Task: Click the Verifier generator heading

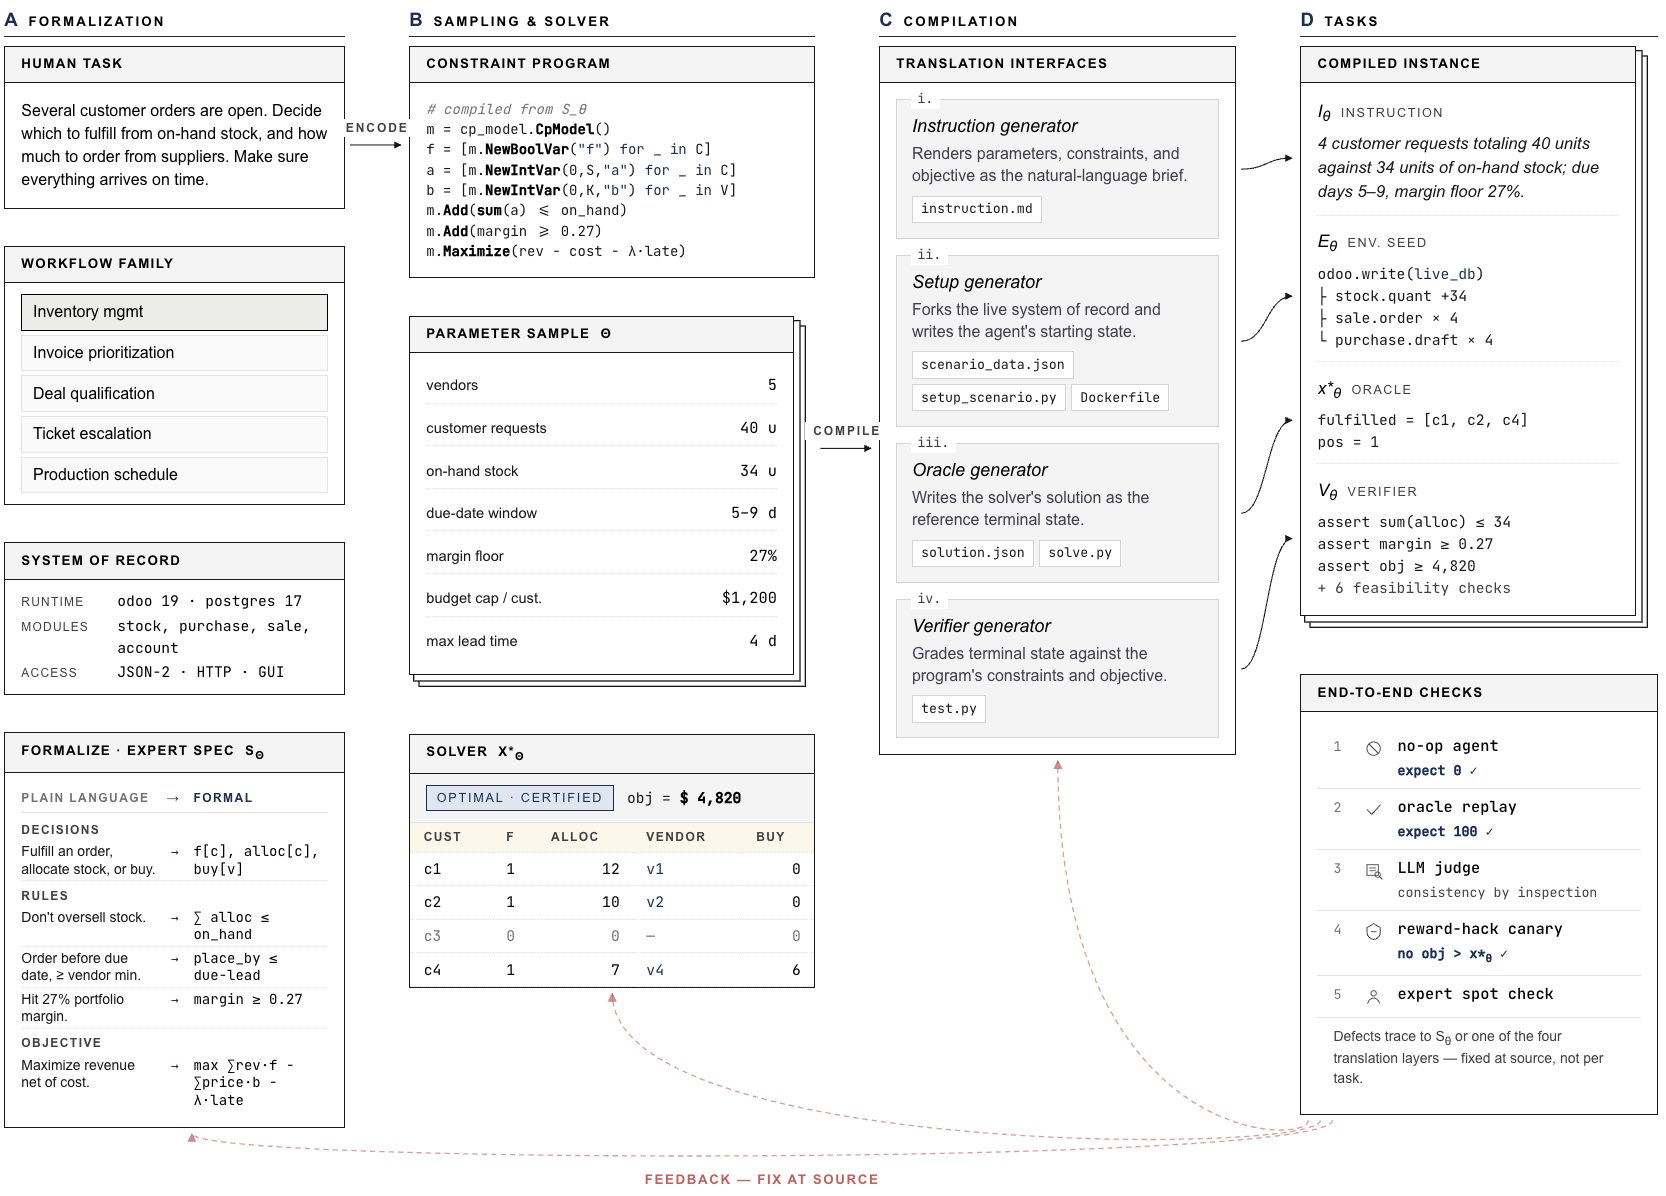Action: tap(982, 626)
